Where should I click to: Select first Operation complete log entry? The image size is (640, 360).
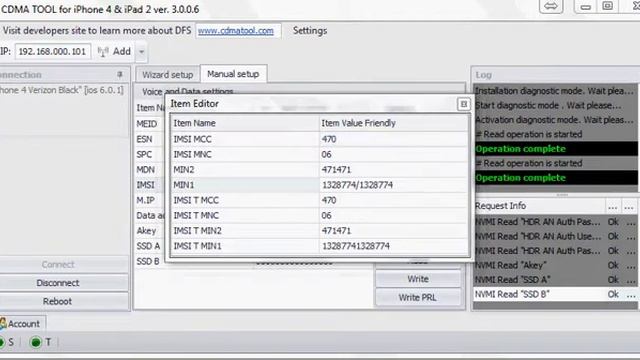(x=556, y=149)
